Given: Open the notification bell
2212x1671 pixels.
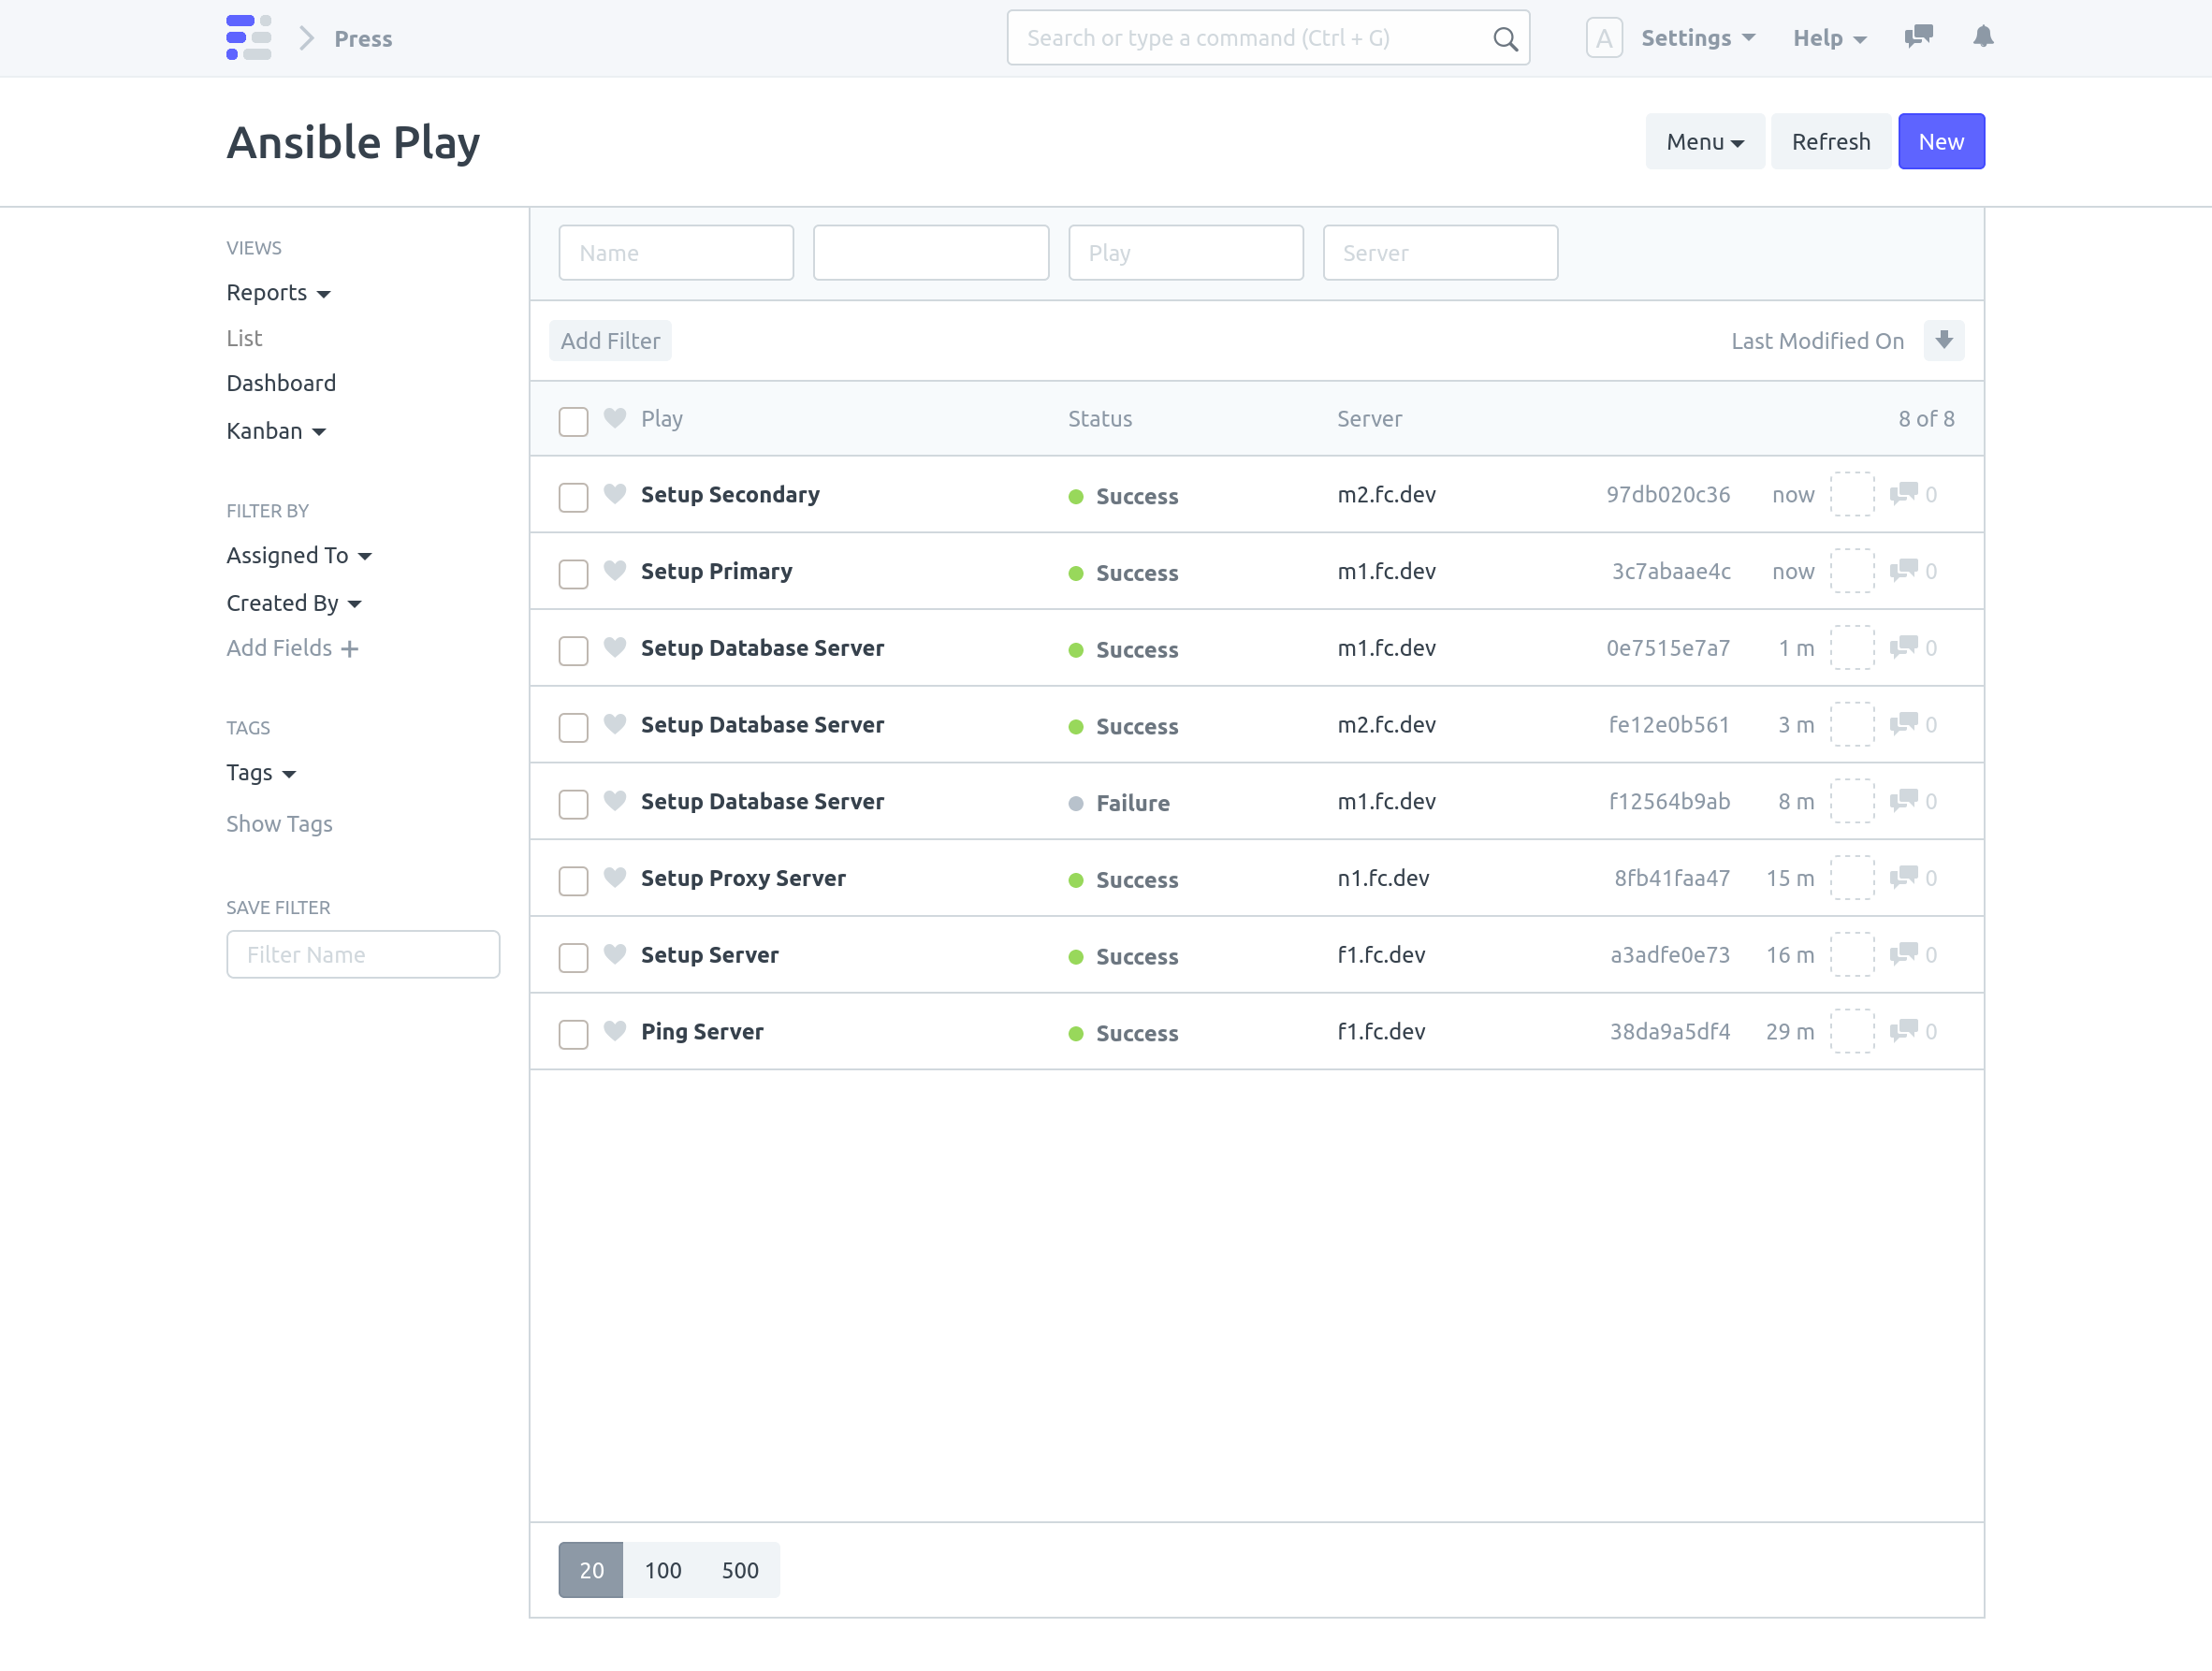Looking at the screenshot, I should (1984, 37).
